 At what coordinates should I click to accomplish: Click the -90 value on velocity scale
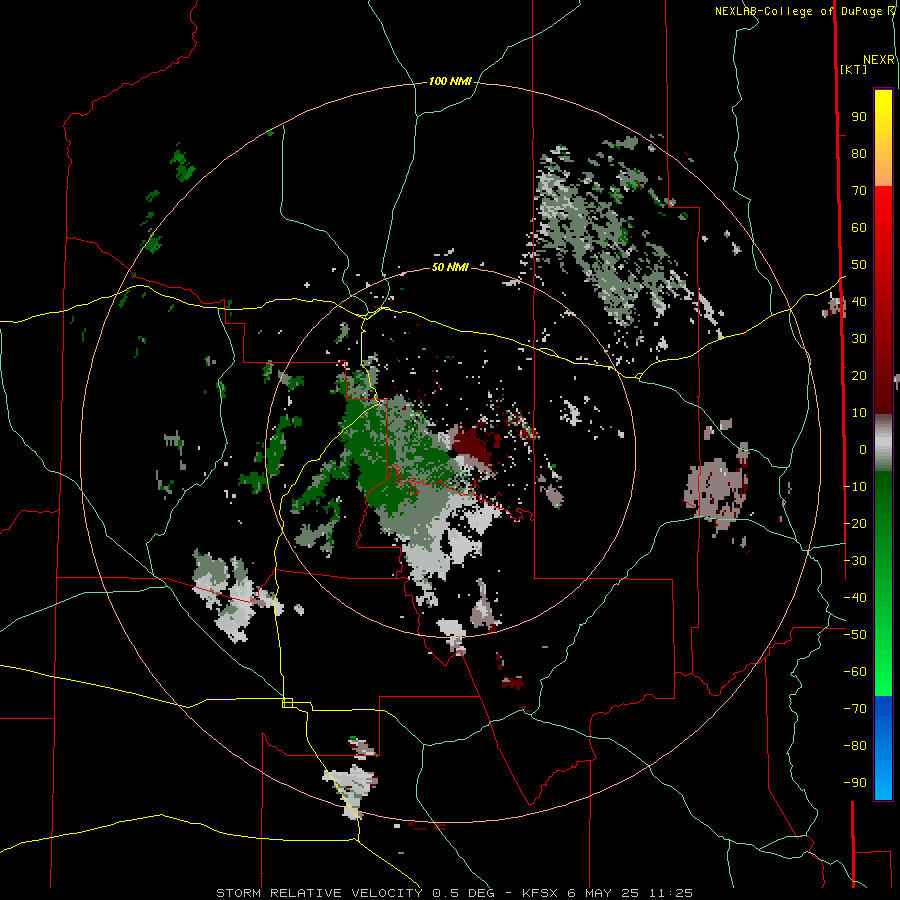tap(855, 782)
